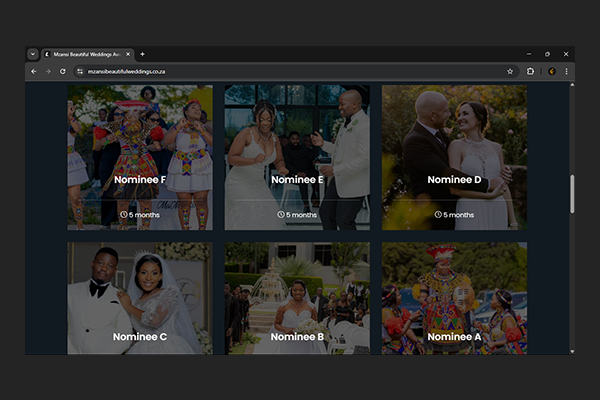The height and width of the screenshot is (400, 600).
Task: Minimize the browser window
Action: pyautogui.click(x=529, y=54)
